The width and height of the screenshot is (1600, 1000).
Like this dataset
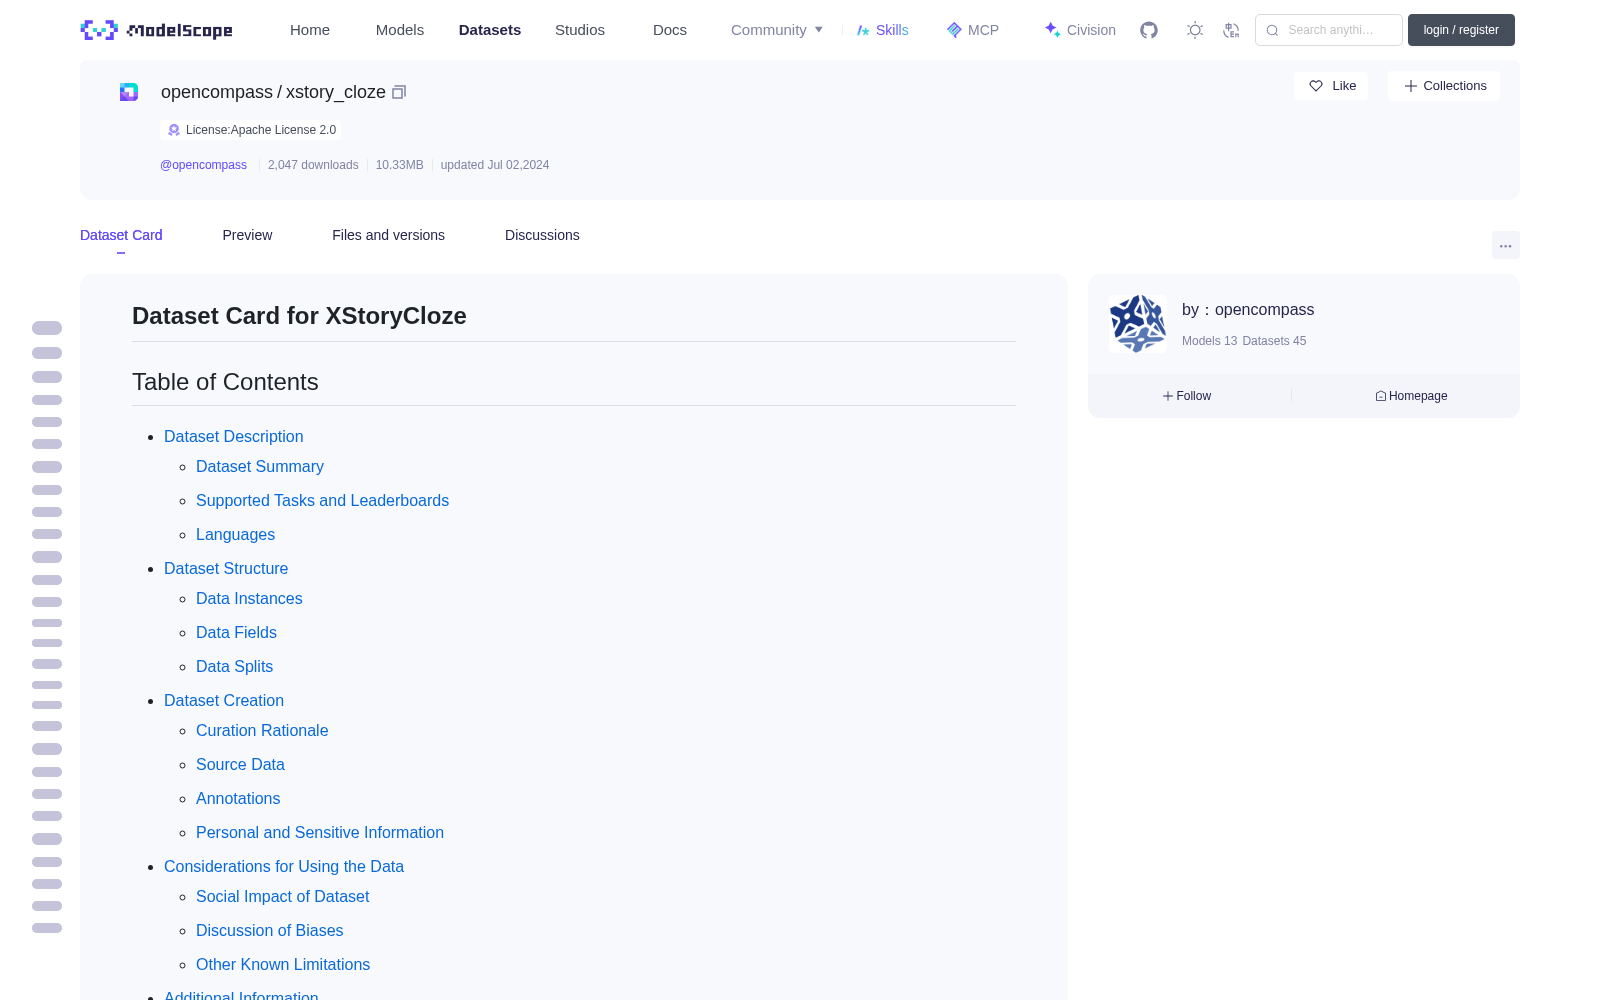(1332, 86)
